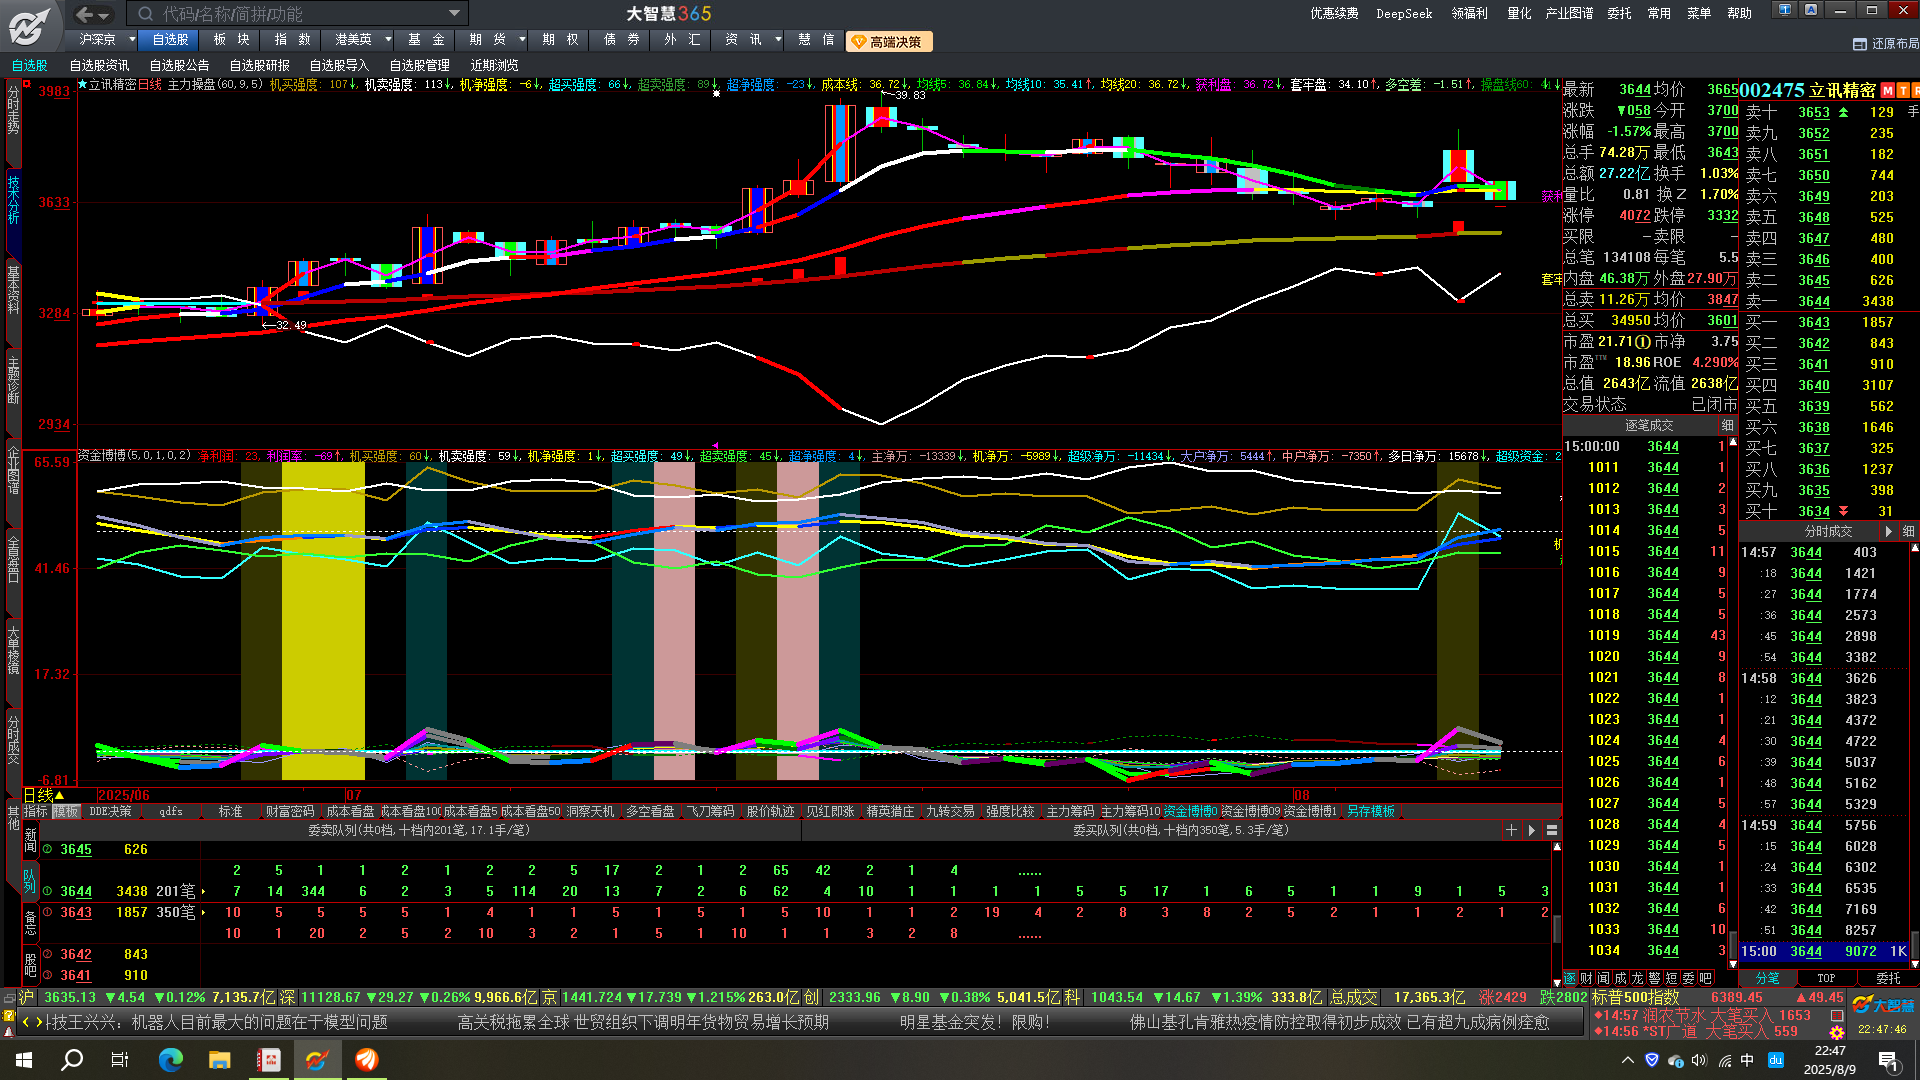Click the plus icon in queue panel header
Image resolution: width=1920 pixels, height=1080 pixels.
coord(1511,830)
